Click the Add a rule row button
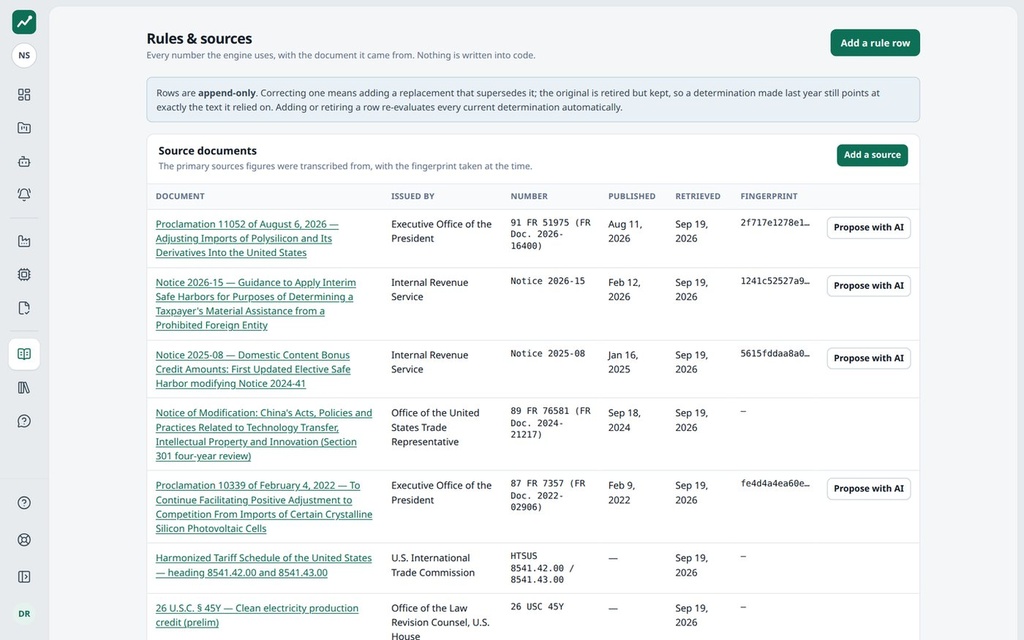The image size is (1024, 640). (875, 43)
